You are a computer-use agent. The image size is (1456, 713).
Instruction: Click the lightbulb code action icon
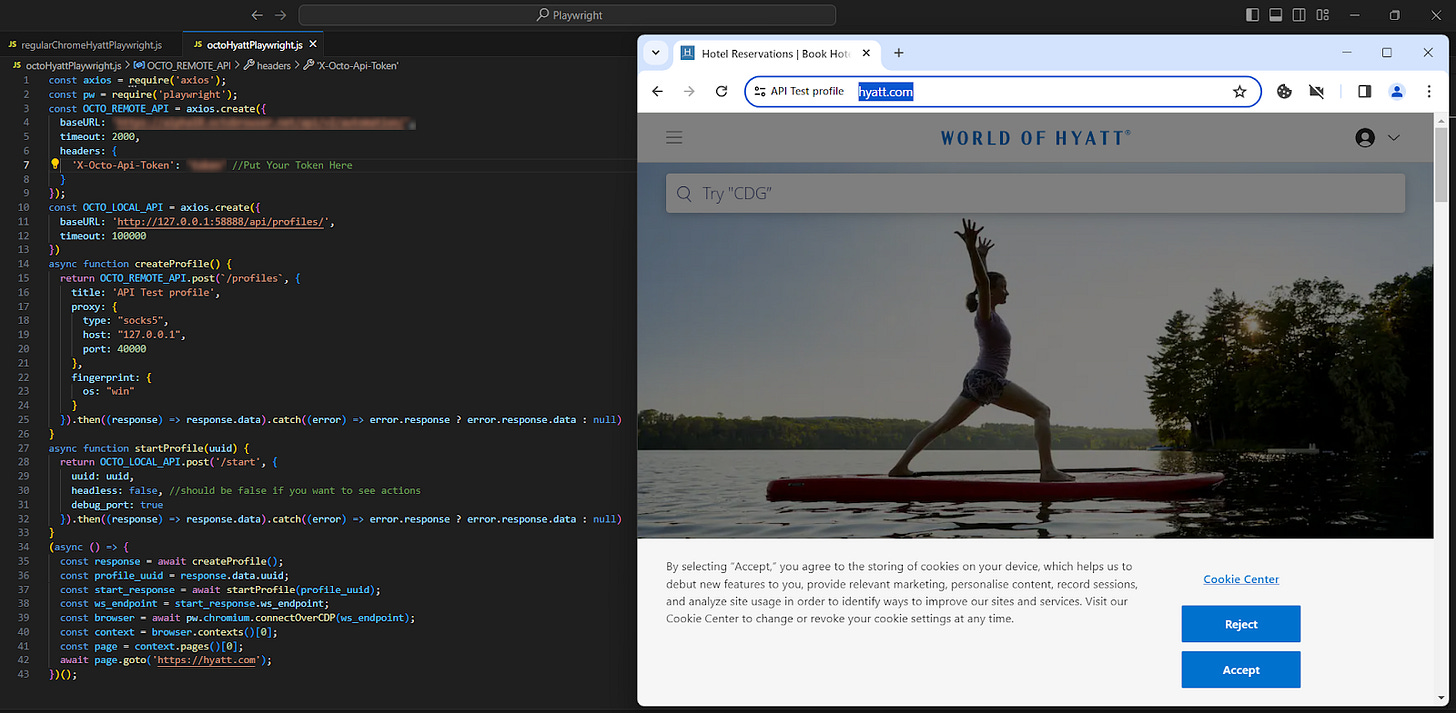pos(55,164)
